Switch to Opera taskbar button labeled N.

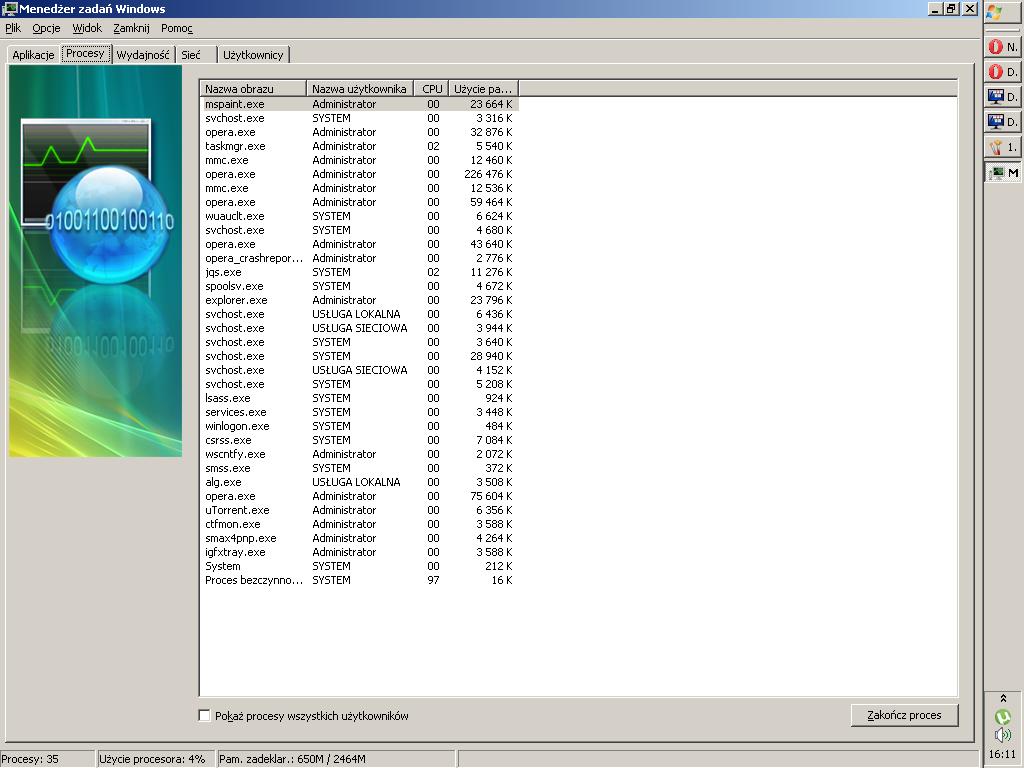(1002, 47)
